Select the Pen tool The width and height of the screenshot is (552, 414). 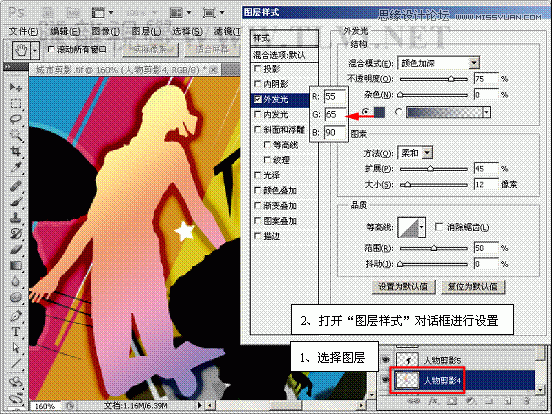(15, 316)
